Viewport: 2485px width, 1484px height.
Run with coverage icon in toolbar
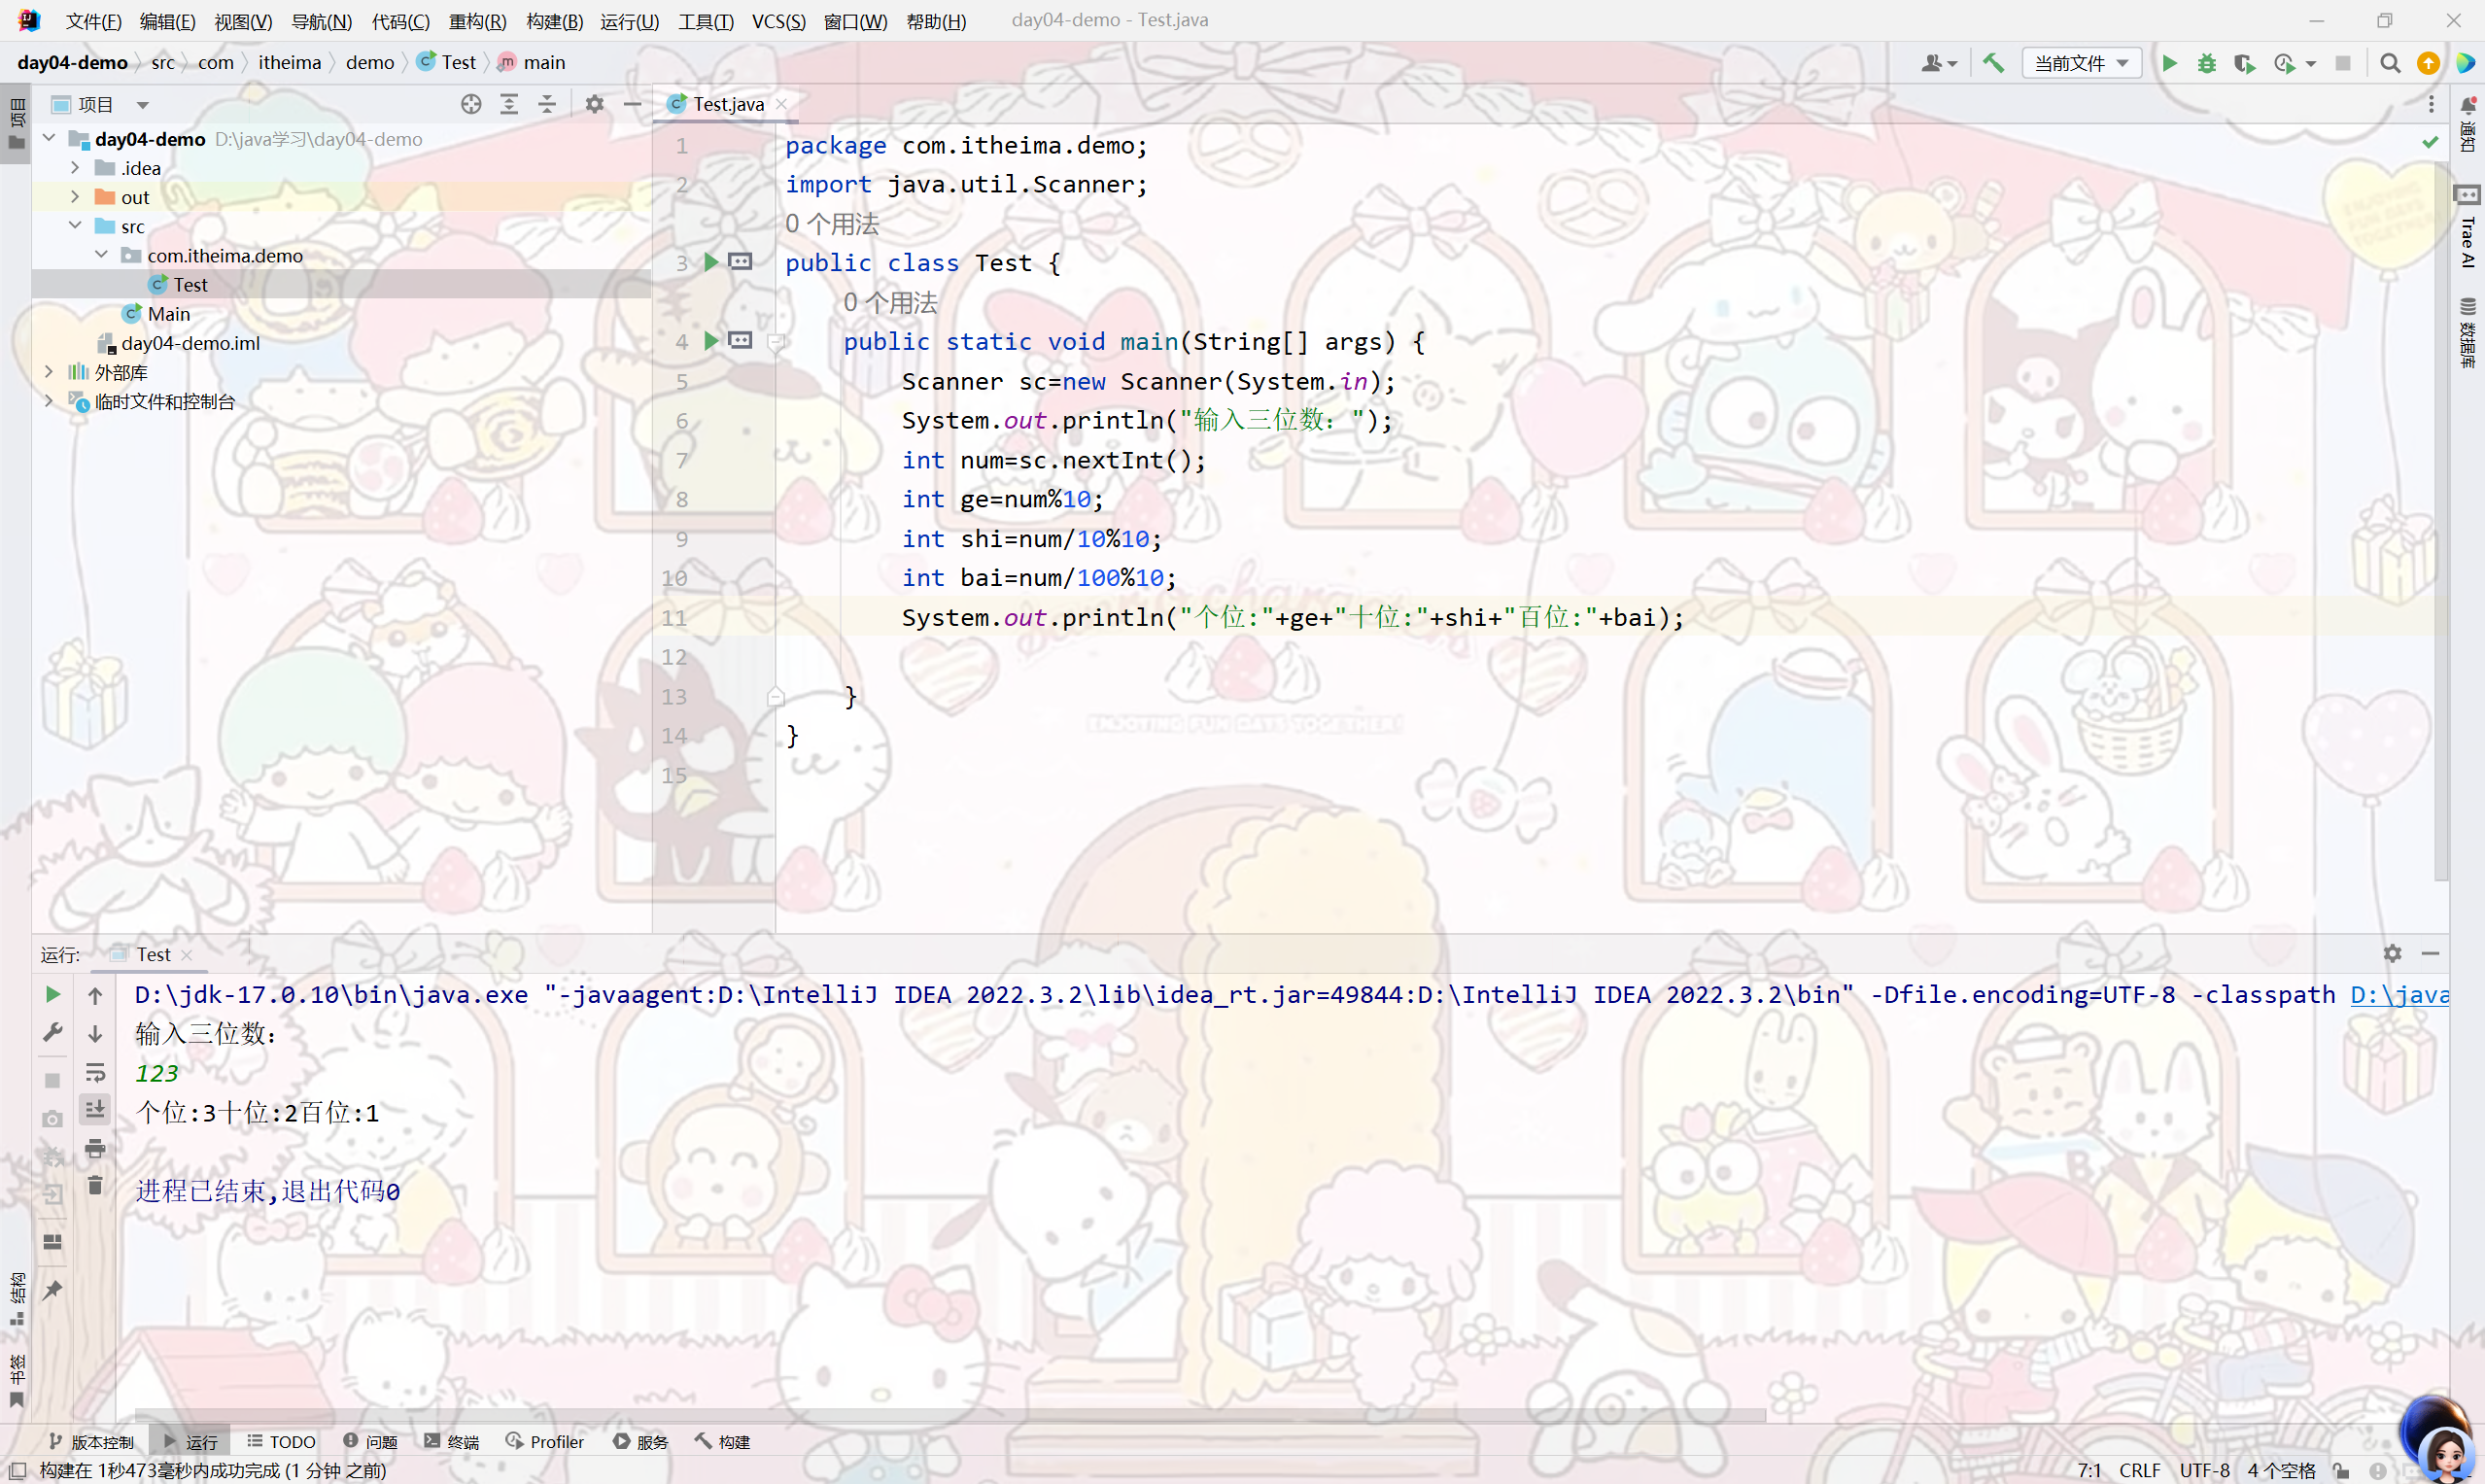[x=2244, y=63]
